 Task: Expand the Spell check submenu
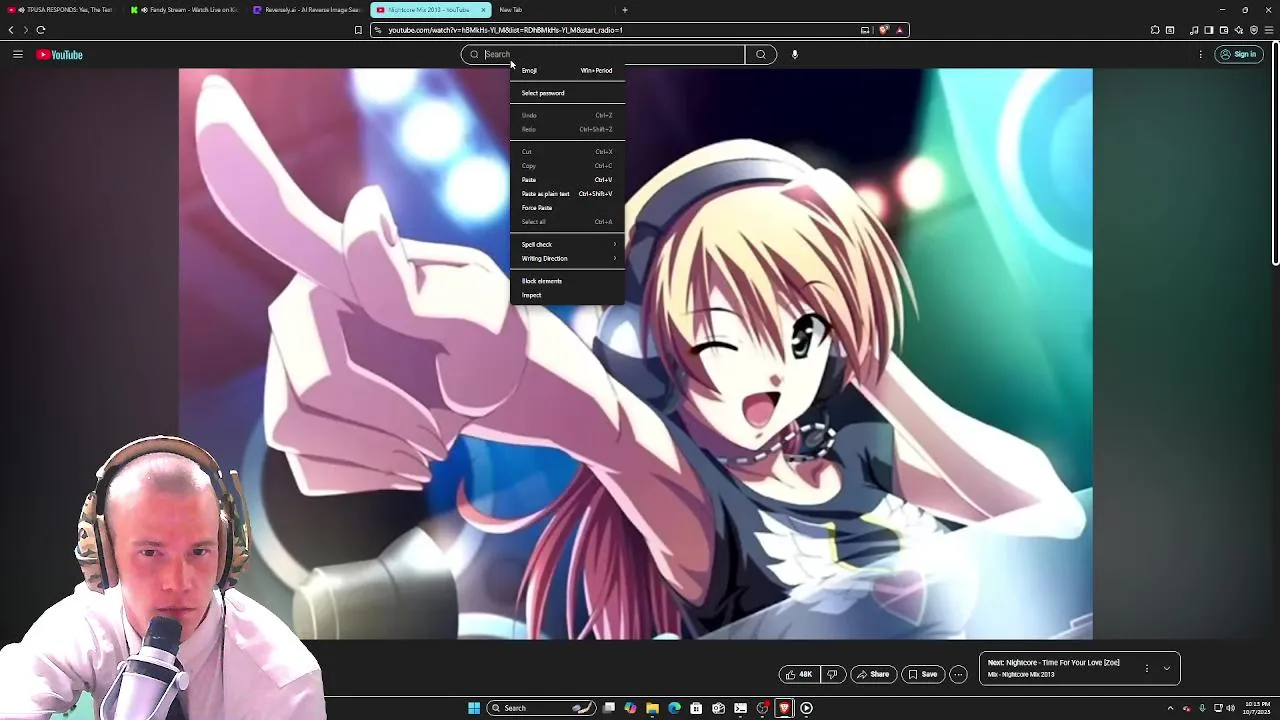[x=567, y=244]
